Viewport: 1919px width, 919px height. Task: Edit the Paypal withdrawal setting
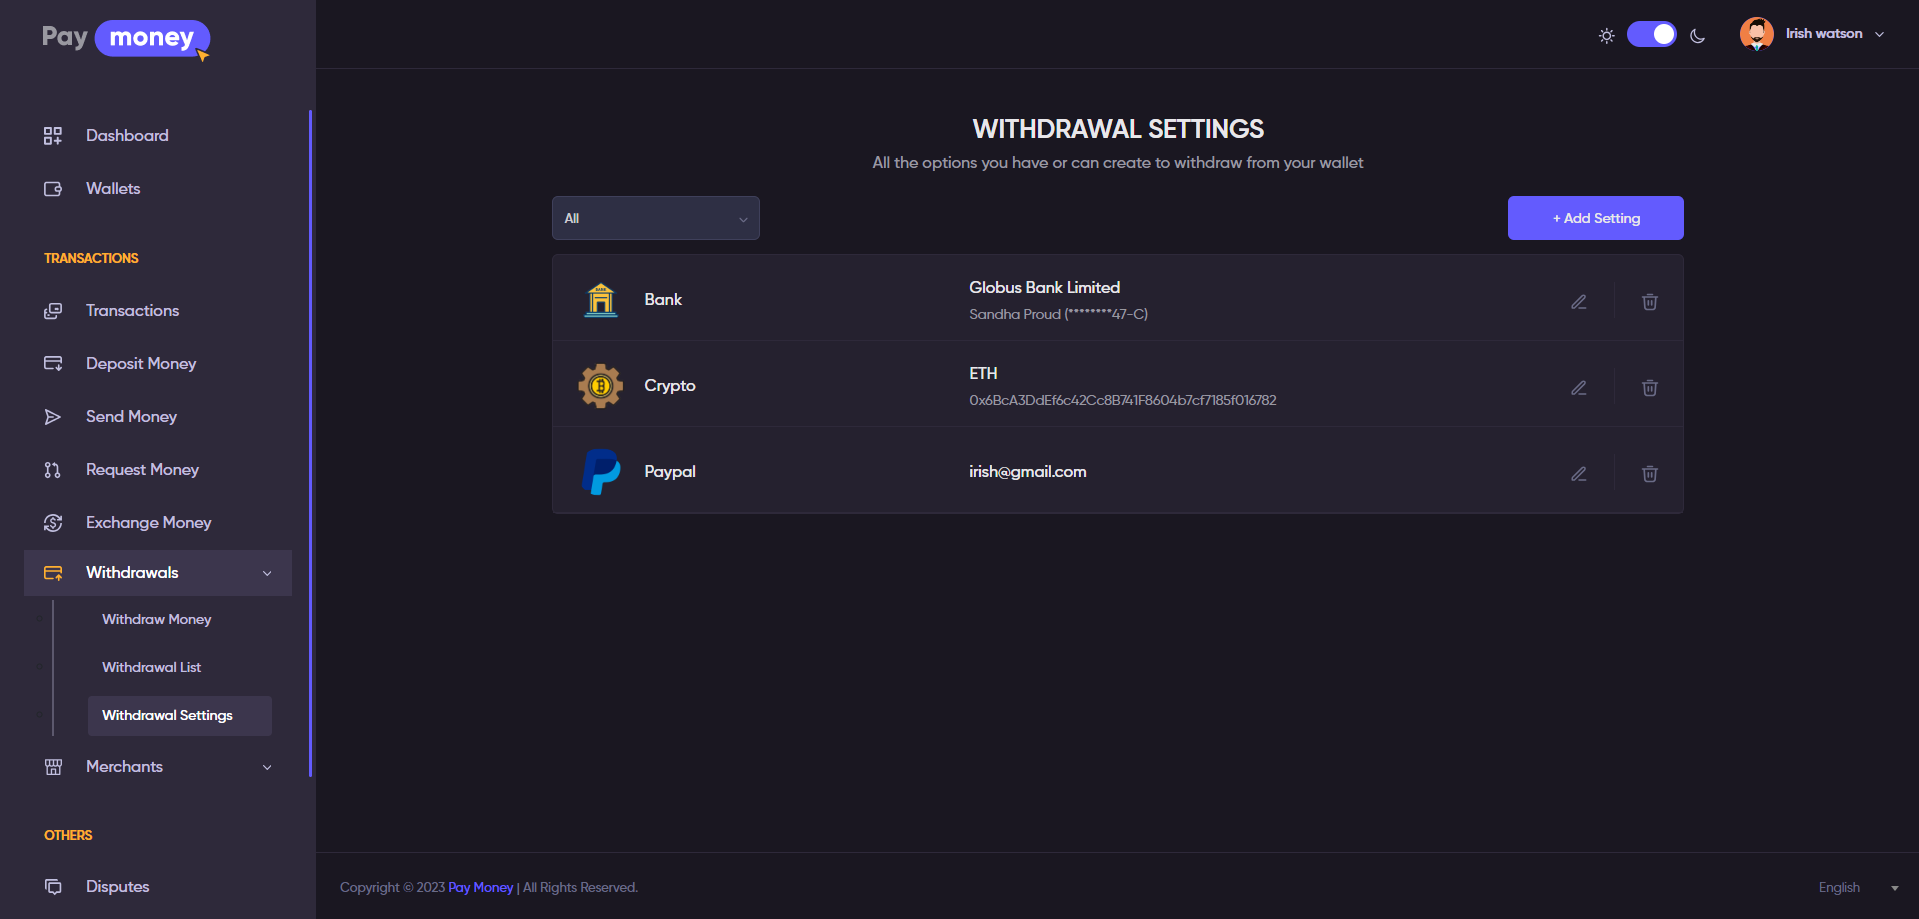click(x=1579, y=474)
